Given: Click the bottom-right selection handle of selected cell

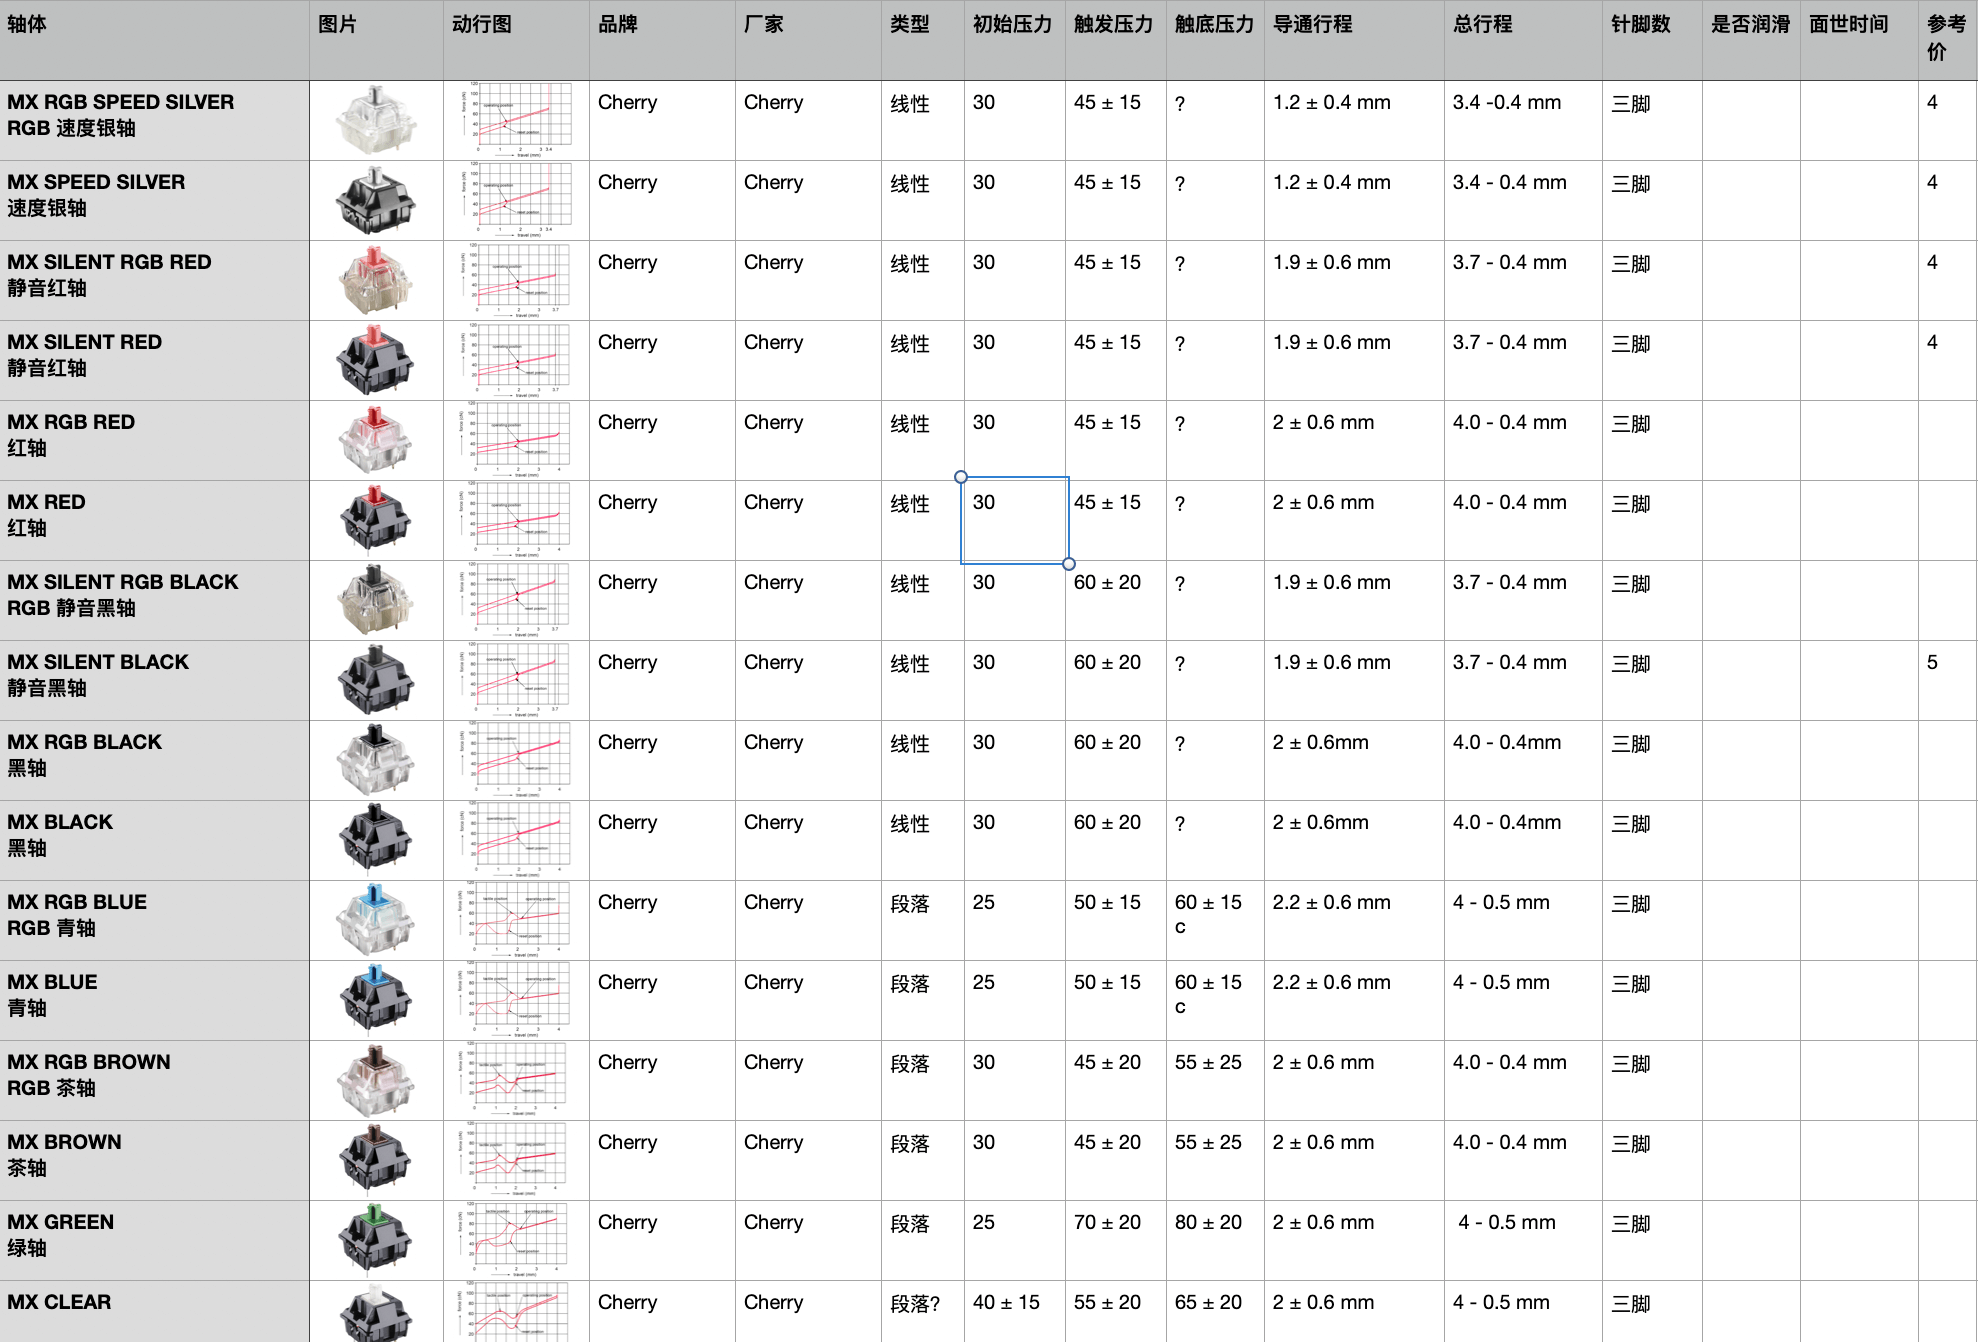Looking at the screenshot, I should (x=1069, y=564).
